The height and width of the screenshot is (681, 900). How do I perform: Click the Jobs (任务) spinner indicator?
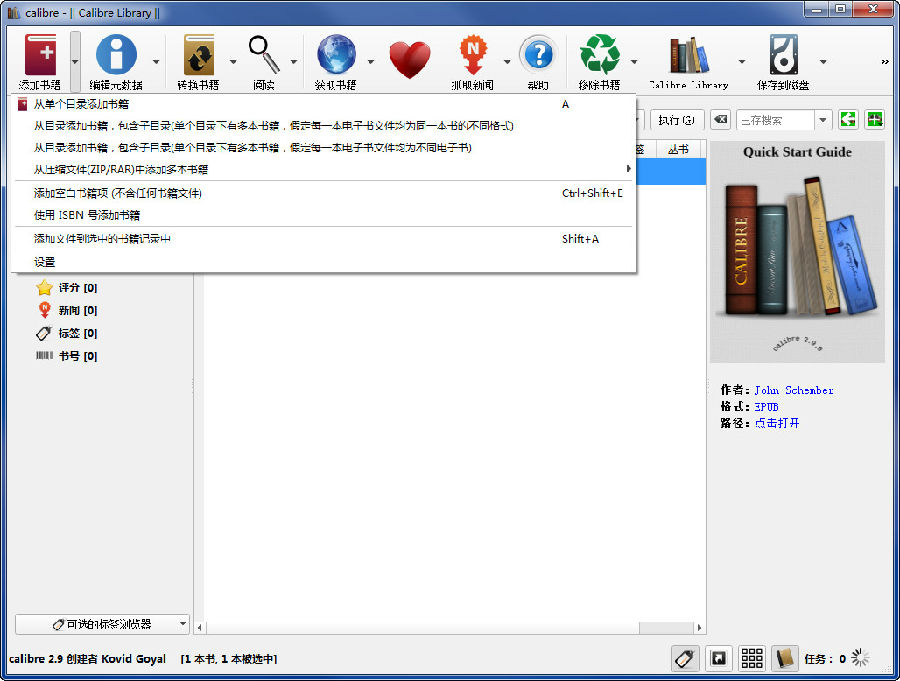click(860, 658)
